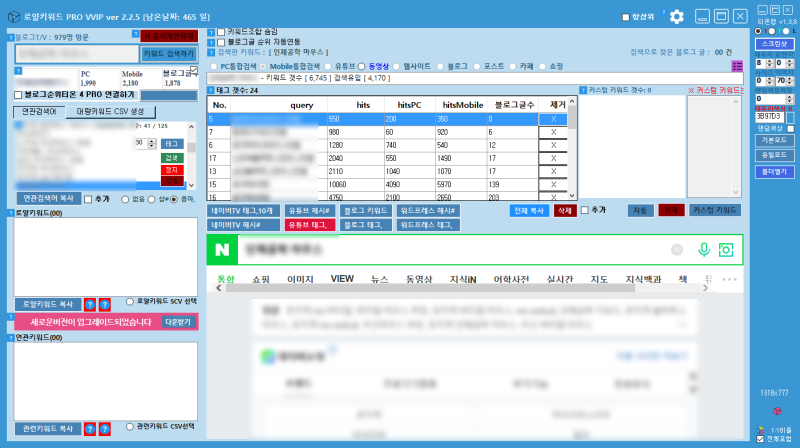The height and width of the screenshot is (448, 800).
Task: Click first question icon after 관련키워드 복사
Action: click(x=90, y=429)
